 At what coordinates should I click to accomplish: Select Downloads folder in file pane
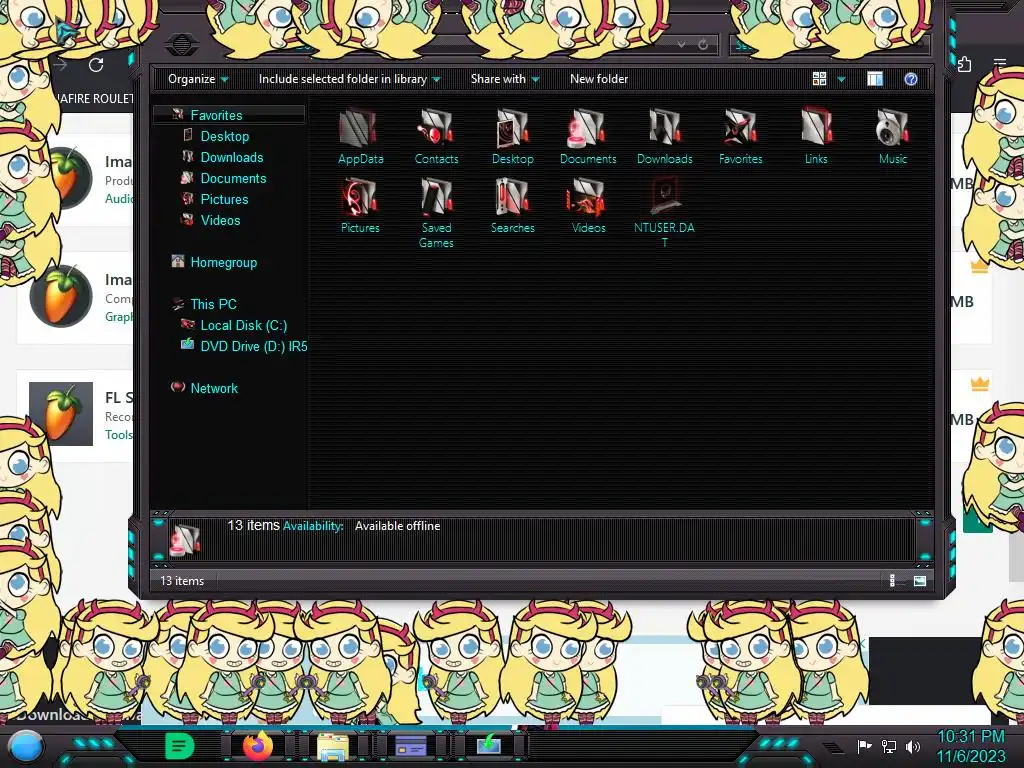point(664,136)
